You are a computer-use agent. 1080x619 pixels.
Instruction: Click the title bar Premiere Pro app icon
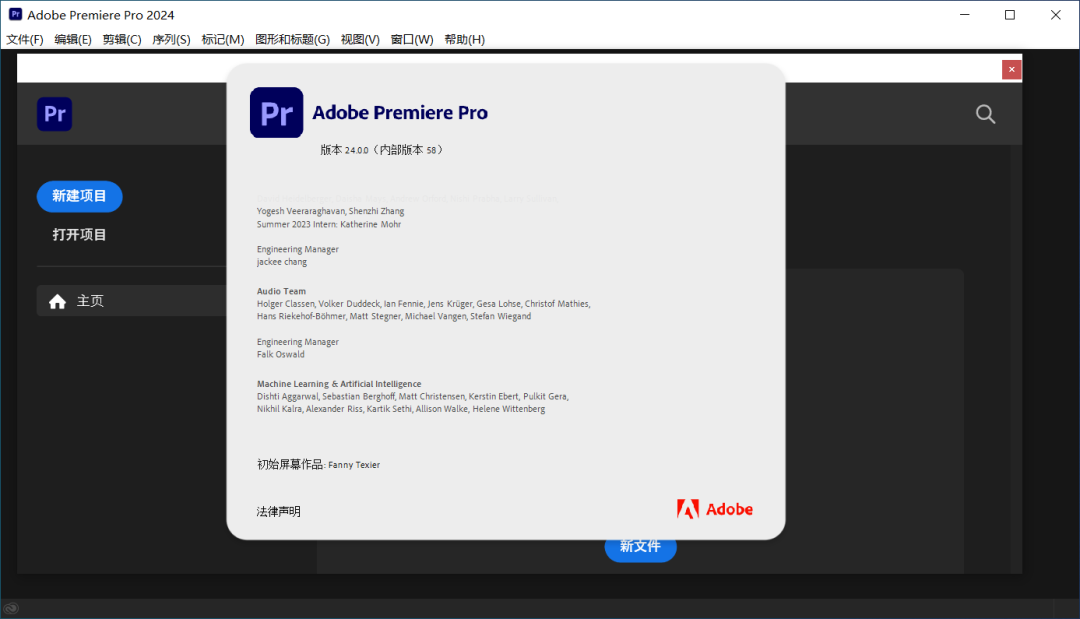tap(15, 14)
